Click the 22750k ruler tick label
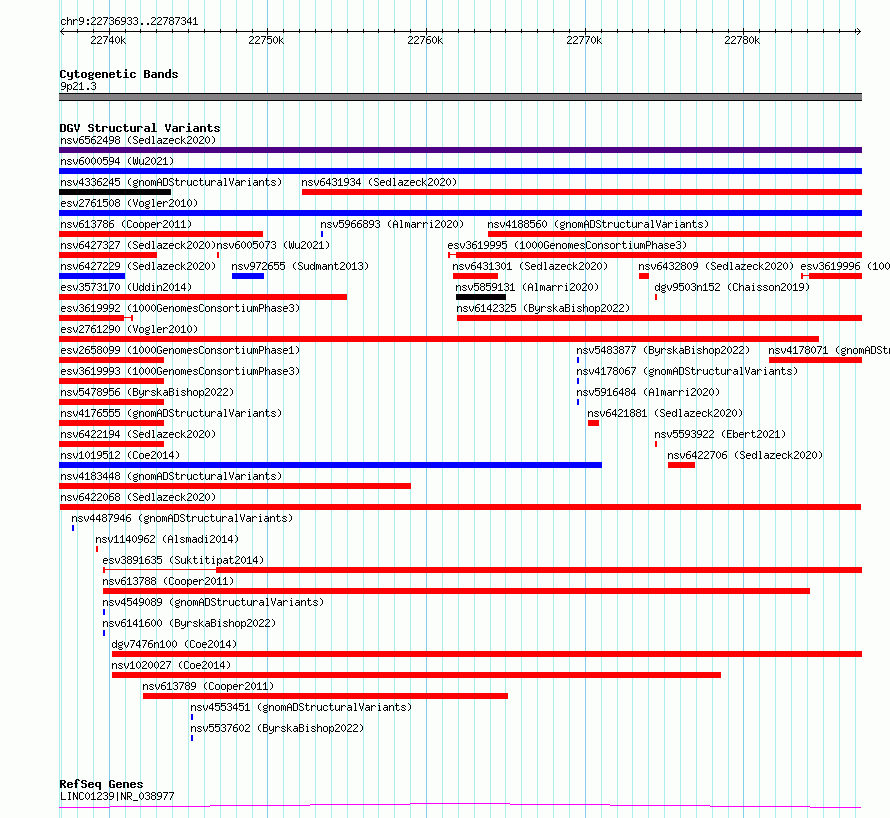Image resolution: width=890 pixels, height=818 pixels. [x=266, y=40]
